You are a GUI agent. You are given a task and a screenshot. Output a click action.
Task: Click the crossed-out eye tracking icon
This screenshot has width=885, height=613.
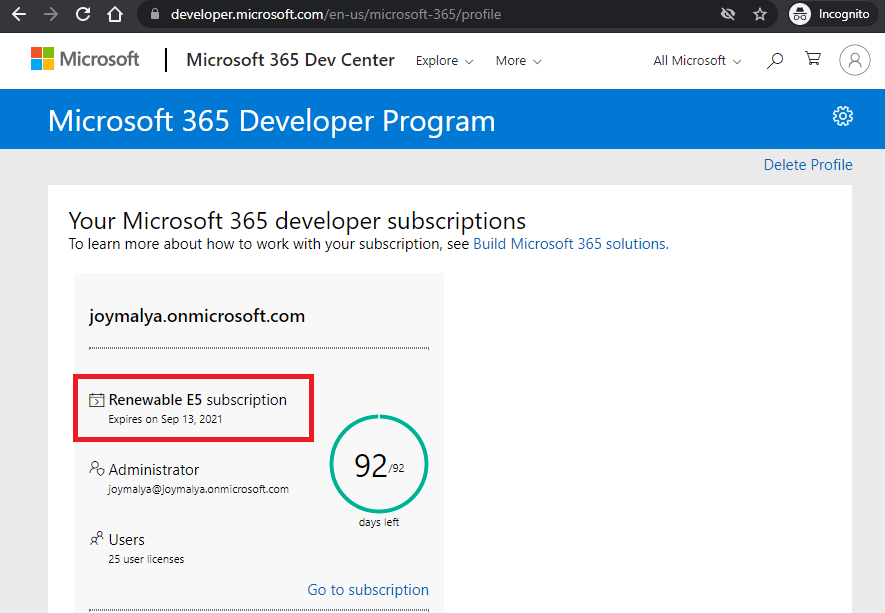click(728, 14)
